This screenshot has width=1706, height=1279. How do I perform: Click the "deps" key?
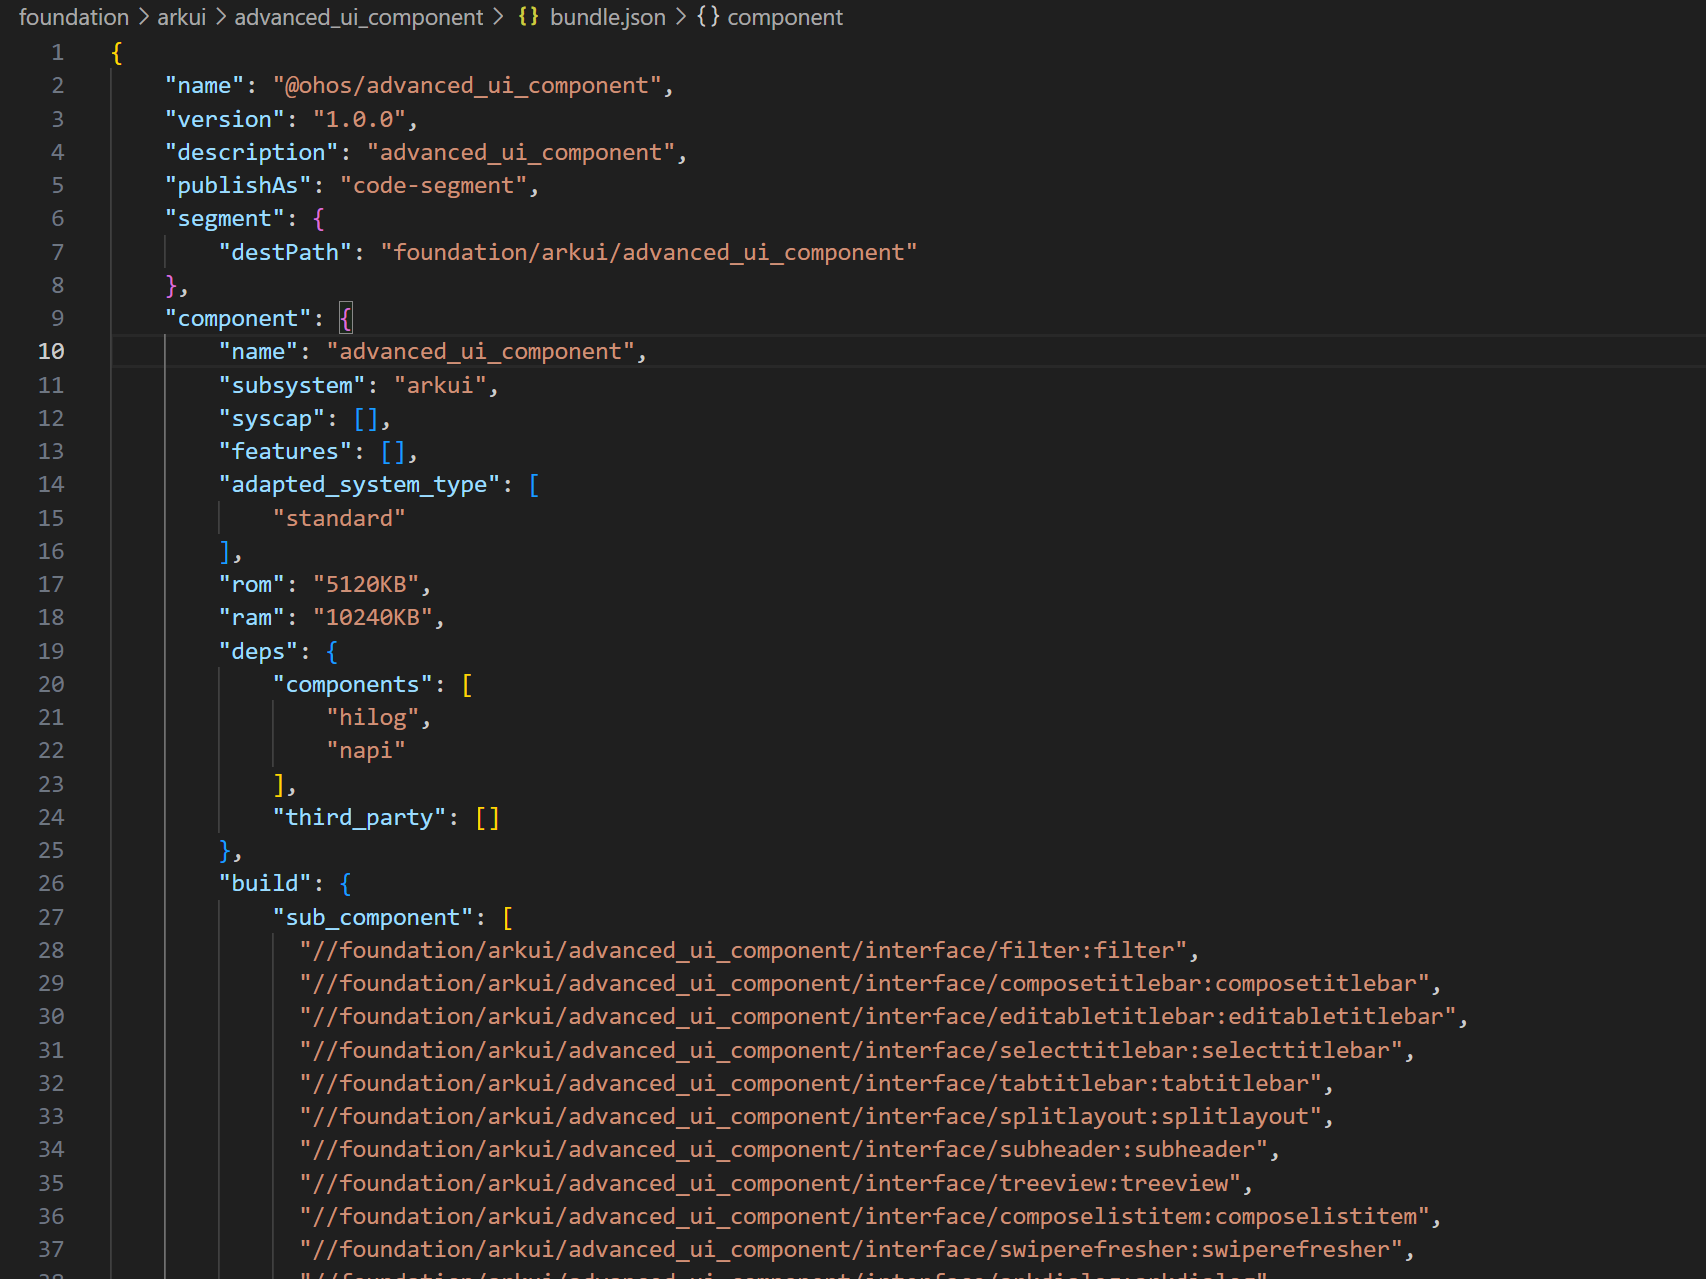(258, 652)
